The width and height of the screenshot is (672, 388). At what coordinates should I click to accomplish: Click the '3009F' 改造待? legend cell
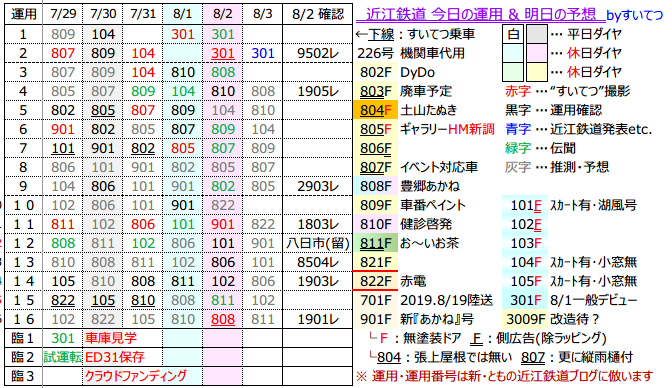(x=525, y=319)
